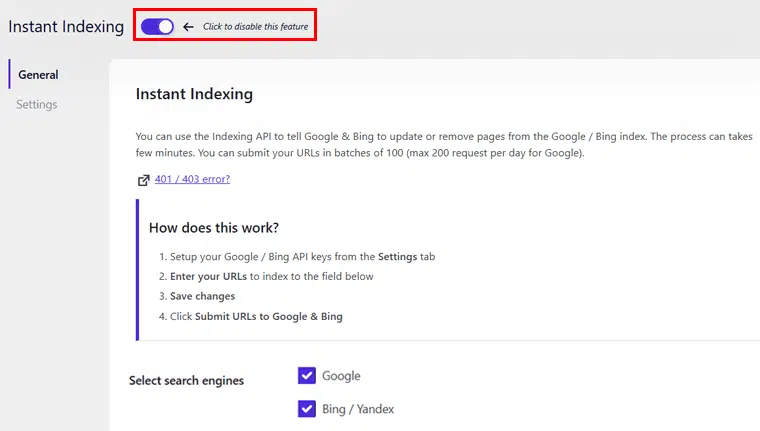The image size is (760, 431).
Task: Click step 'Save changes' in instructions
Action: click(202, 296)
